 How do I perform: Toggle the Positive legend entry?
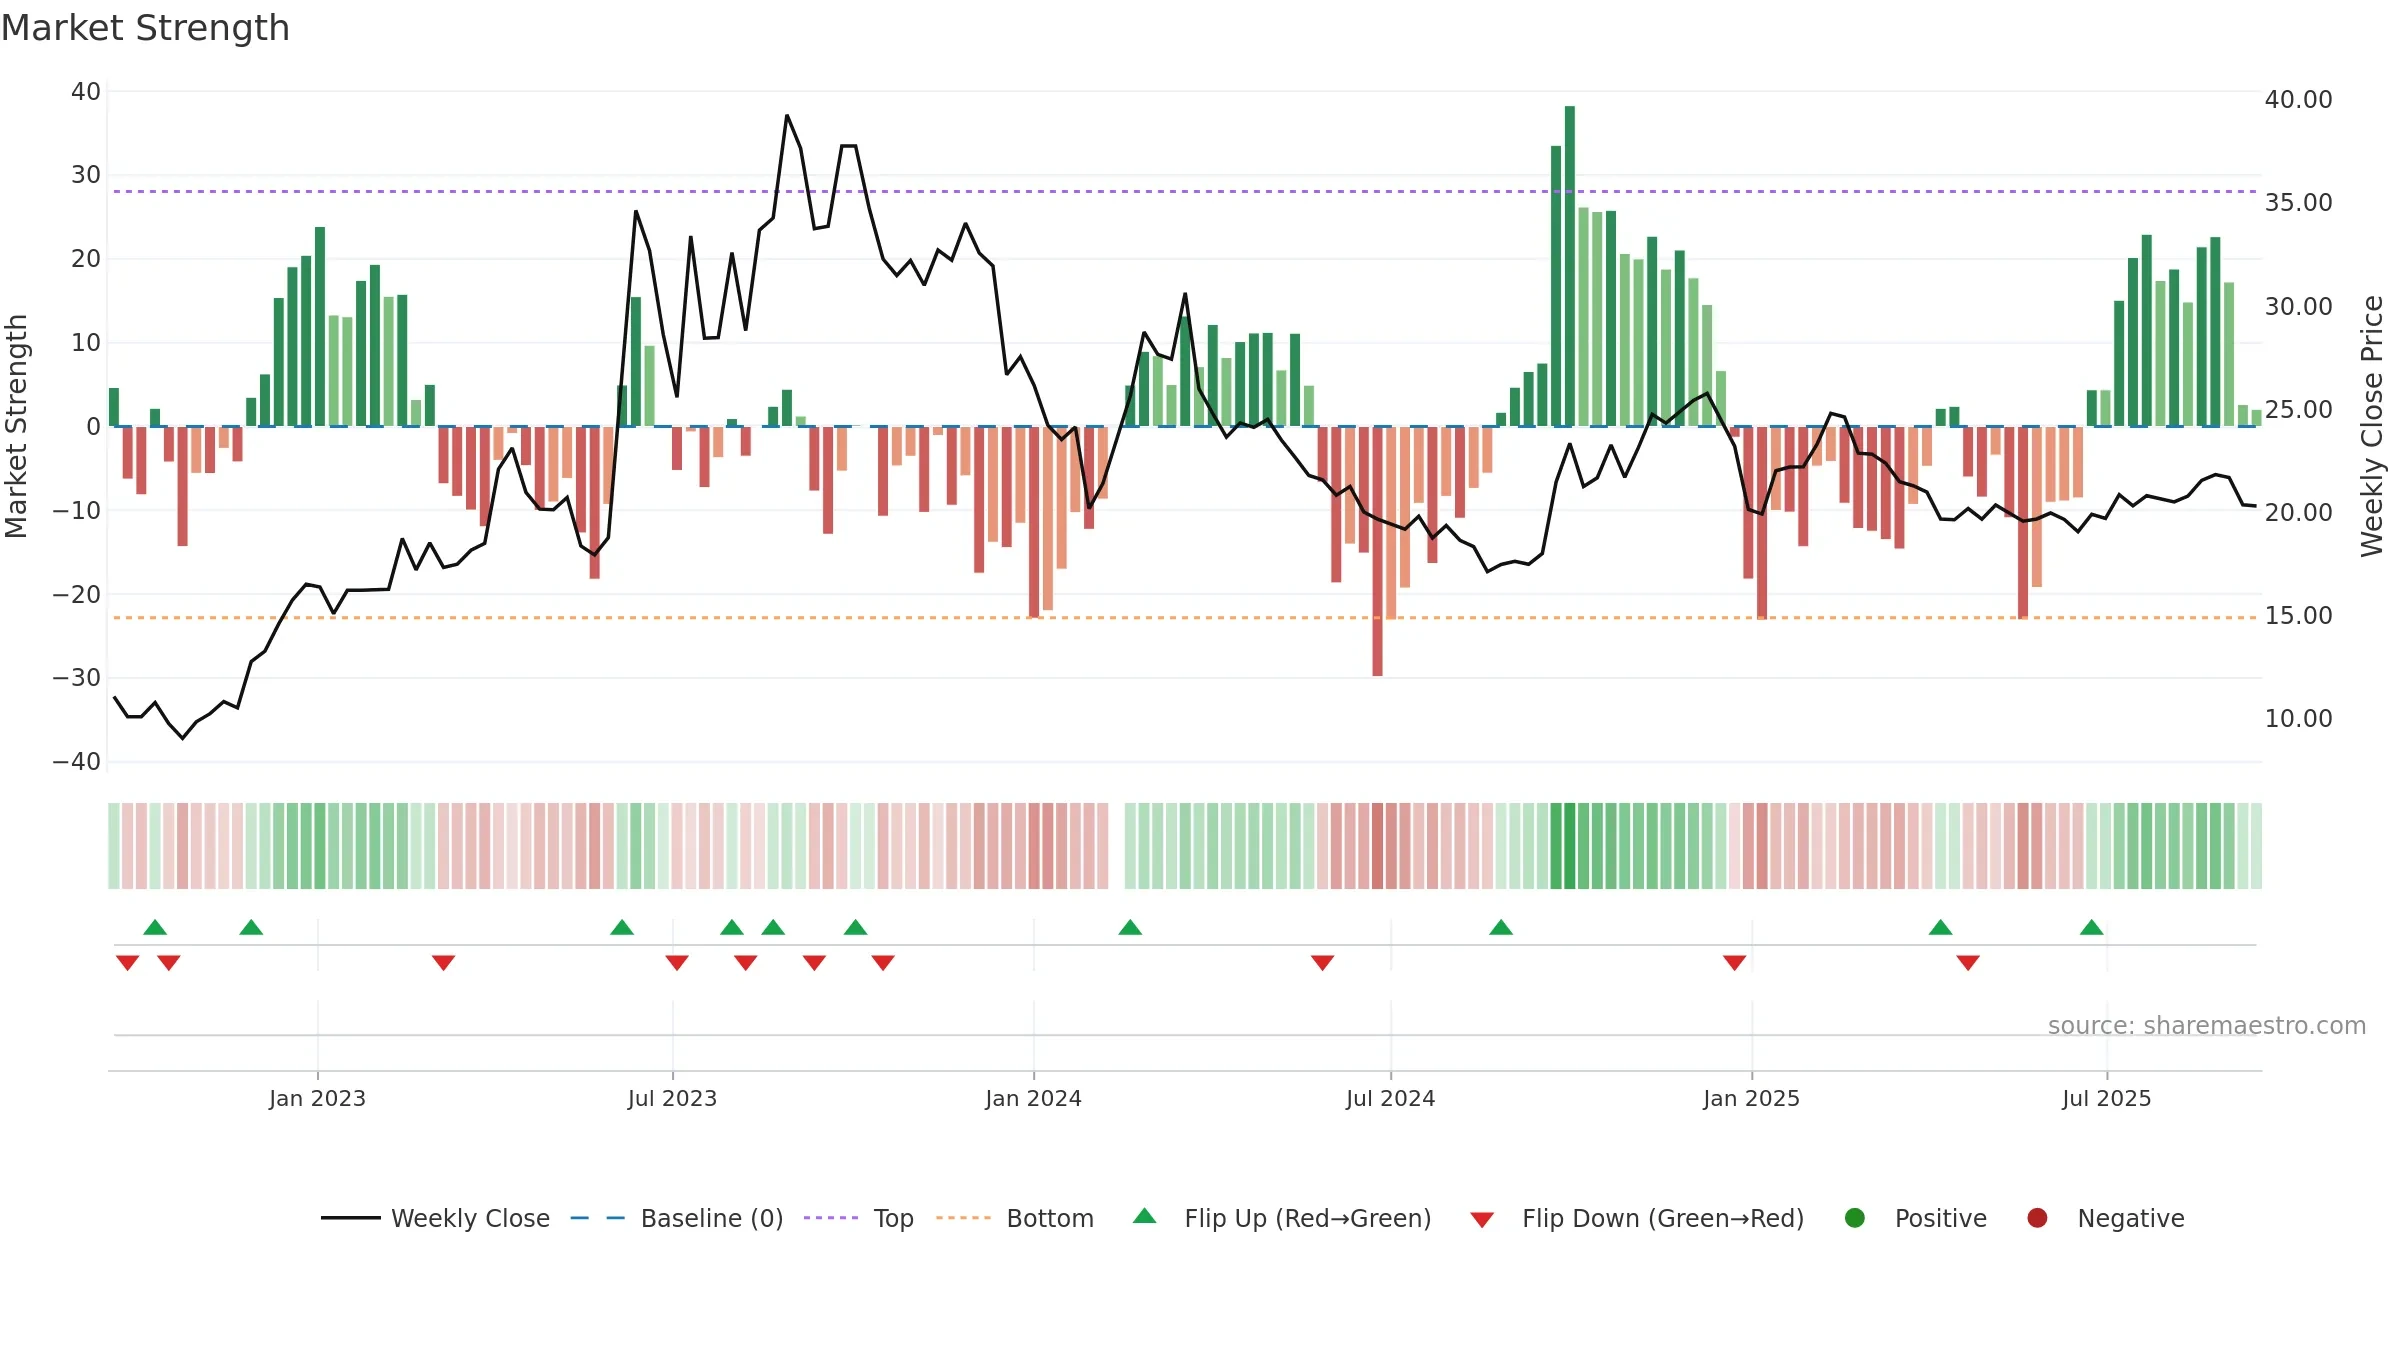(x=1915, y=1218)
